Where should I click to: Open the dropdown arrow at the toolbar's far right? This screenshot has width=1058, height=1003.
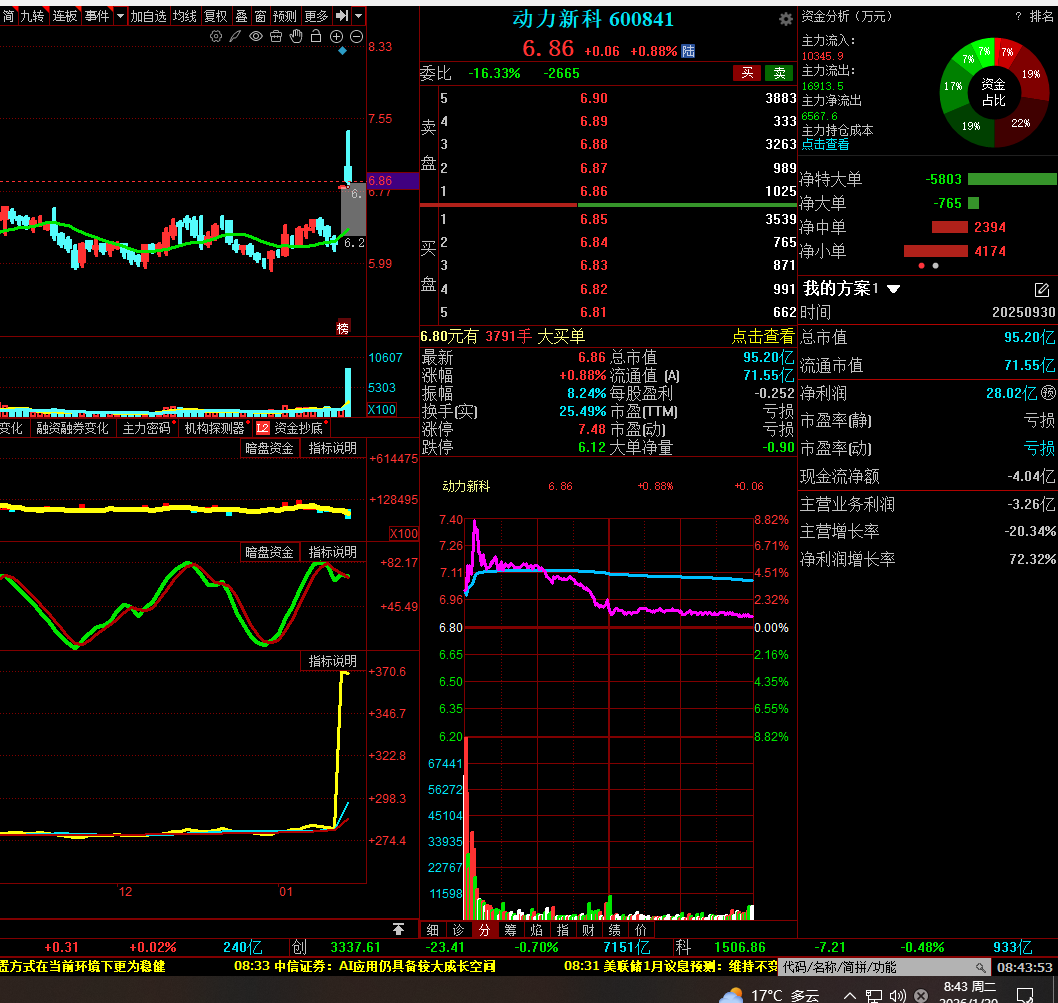[359, 16]
